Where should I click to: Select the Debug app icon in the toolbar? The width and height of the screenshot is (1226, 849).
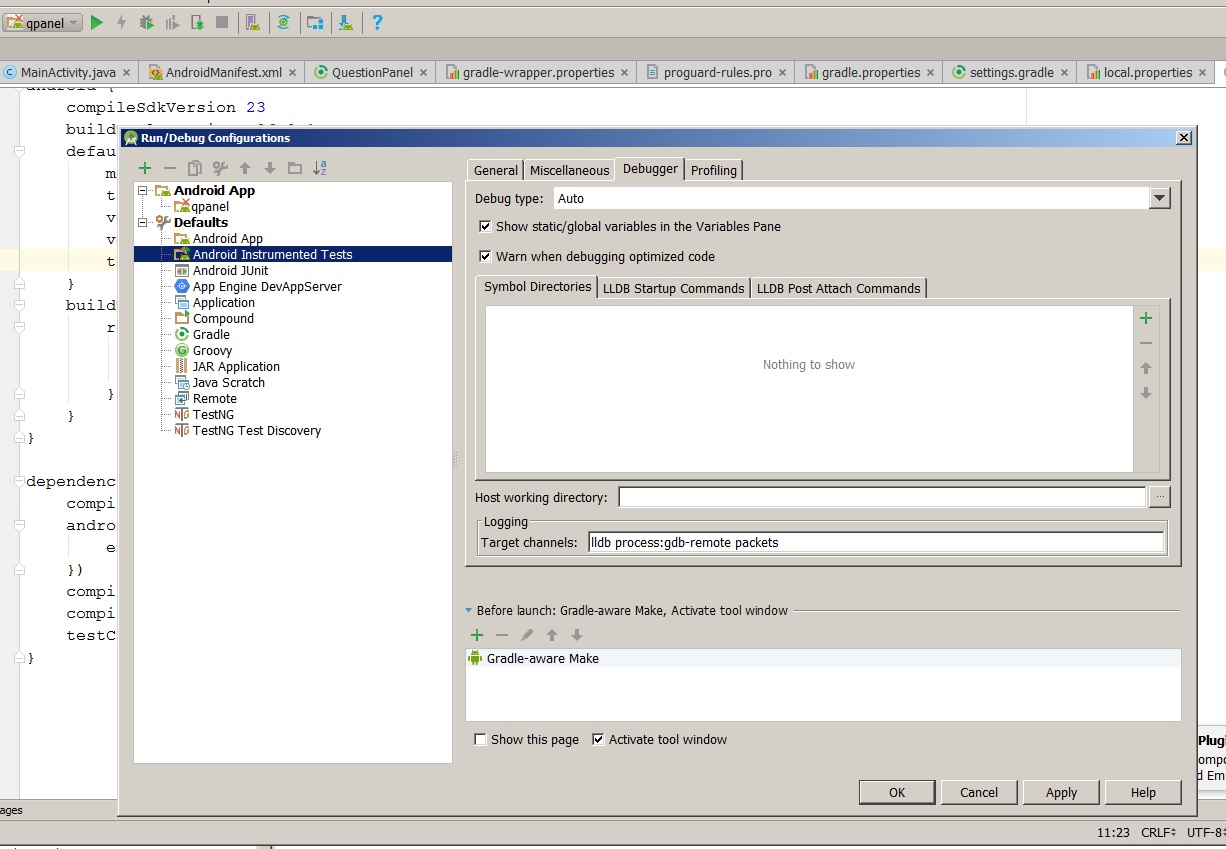(146, 22)
